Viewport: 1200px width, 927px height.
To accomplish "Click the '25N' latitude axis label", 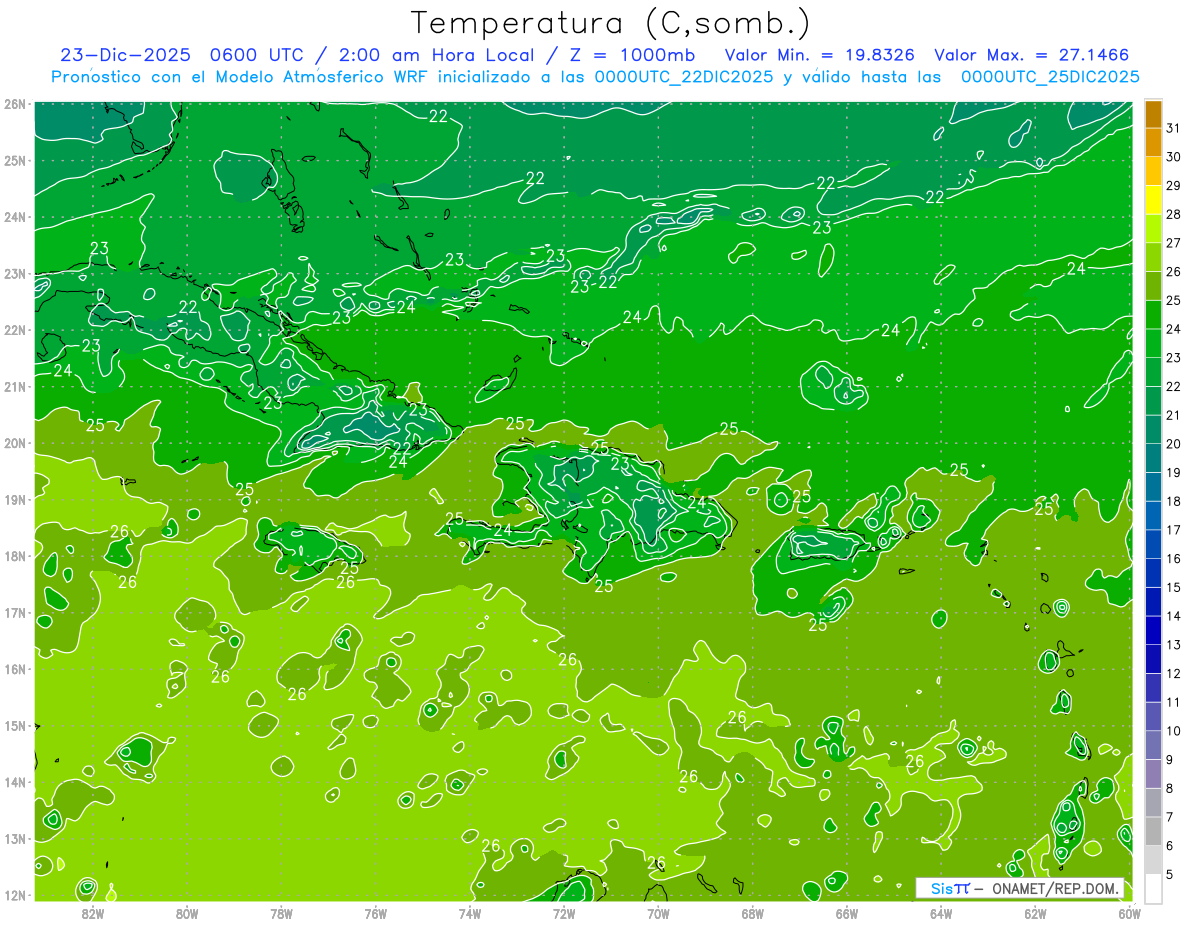I will click(15, 160).
